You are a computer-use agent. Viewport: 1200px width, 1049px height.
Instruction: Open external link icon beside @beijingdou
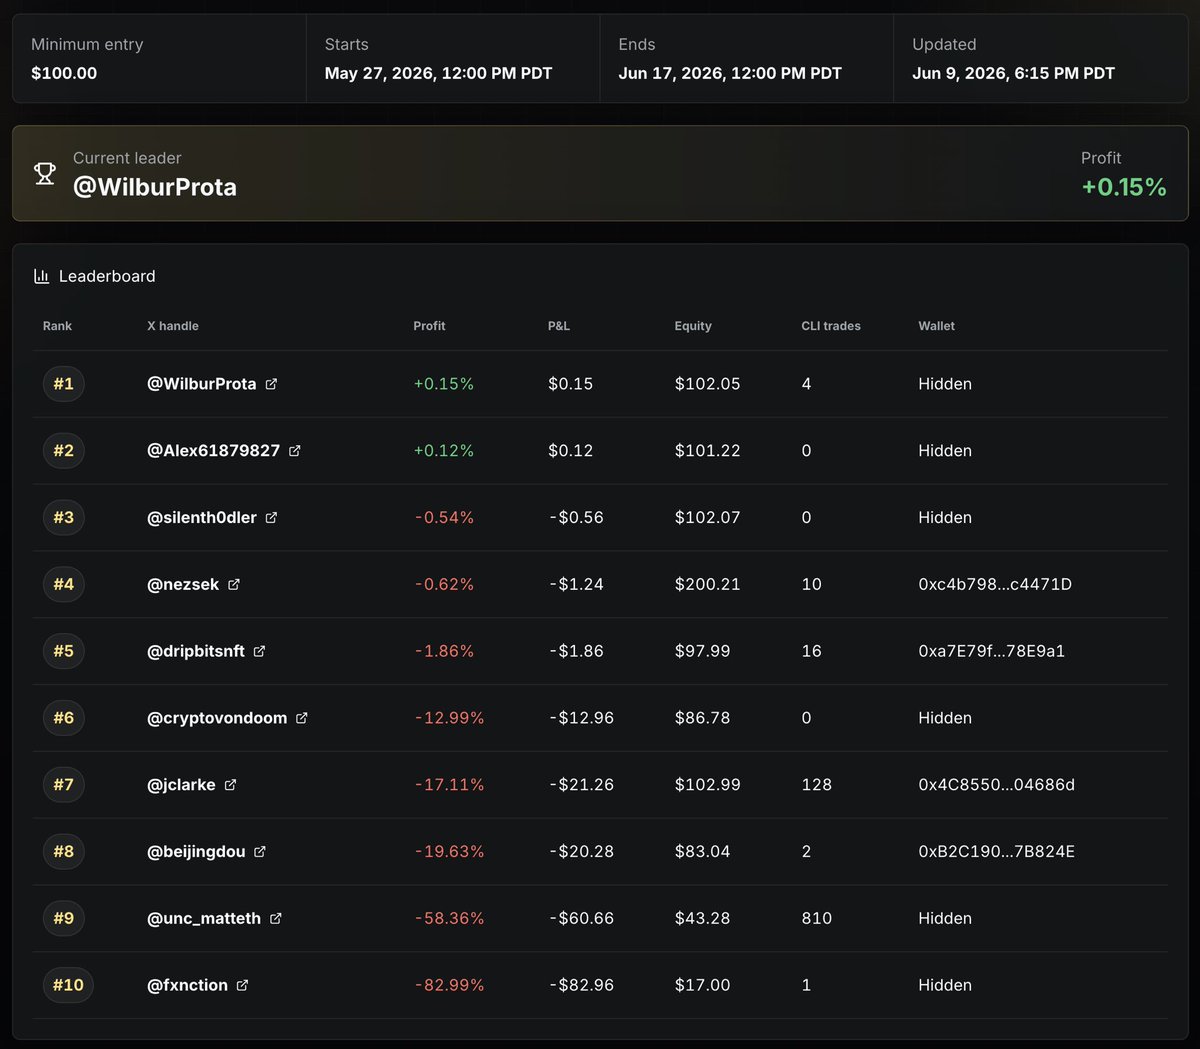(x=260, y=852)
